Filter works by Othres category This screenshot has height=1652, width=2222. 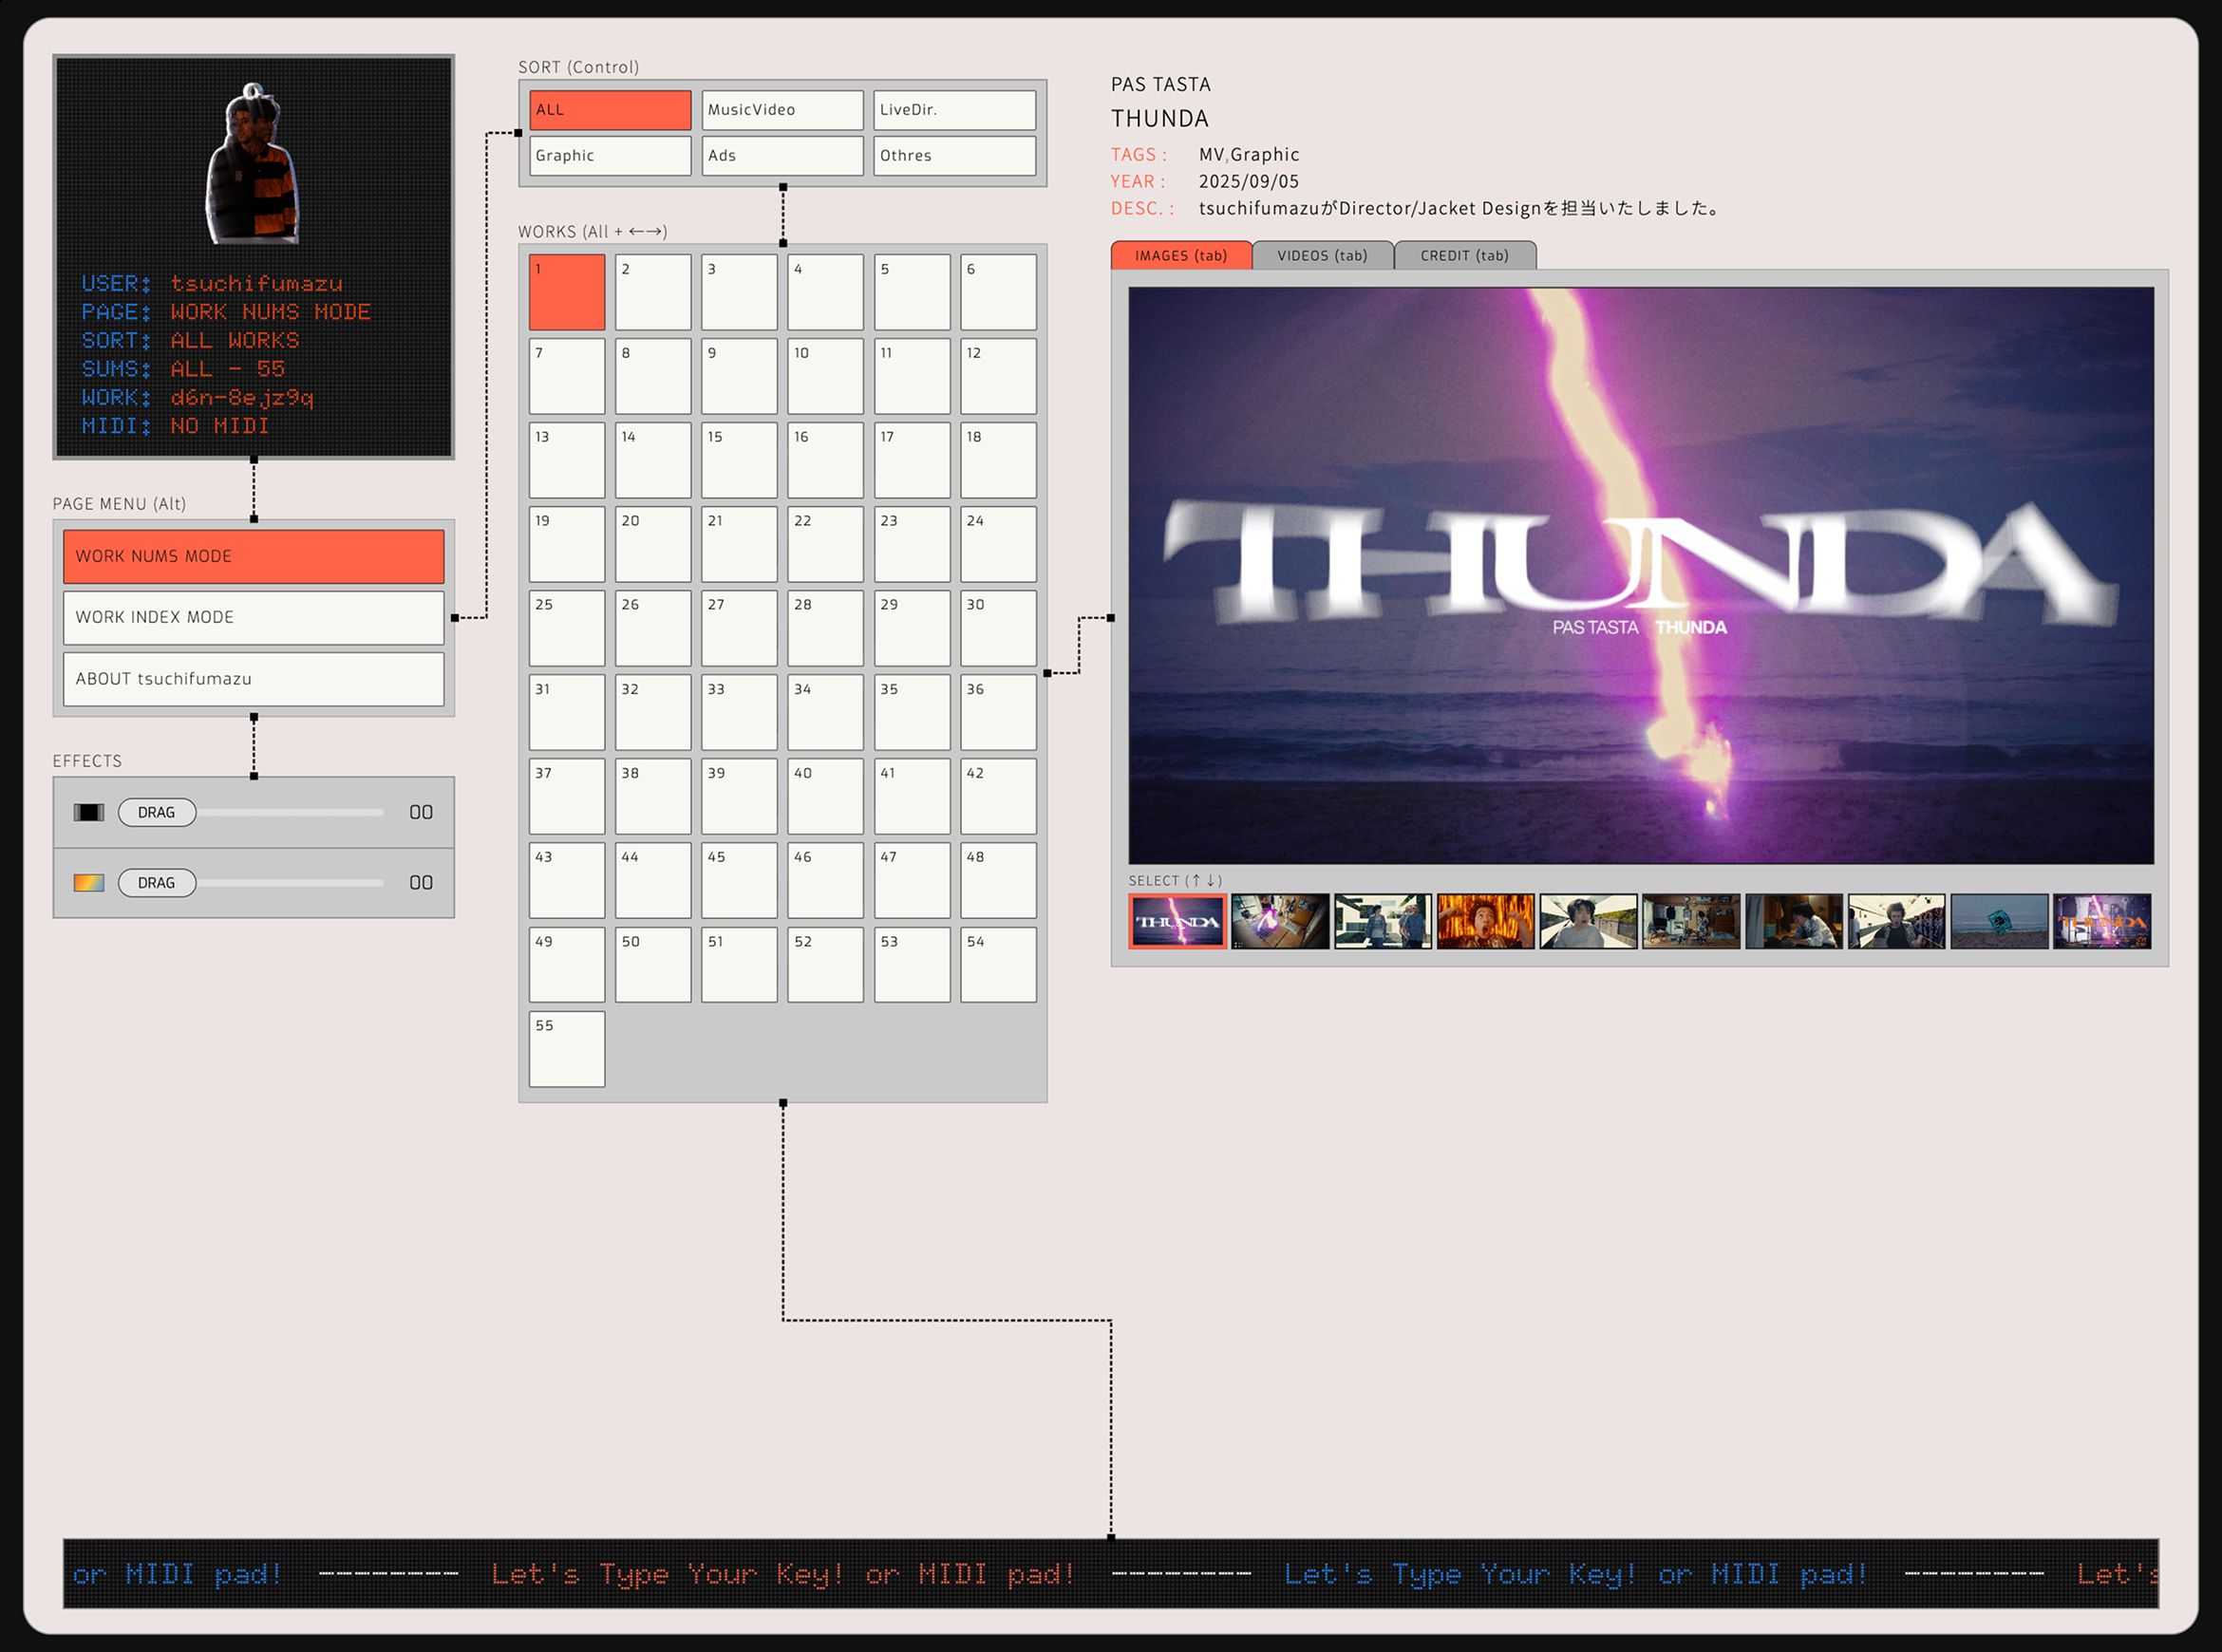tap(954, 156)
